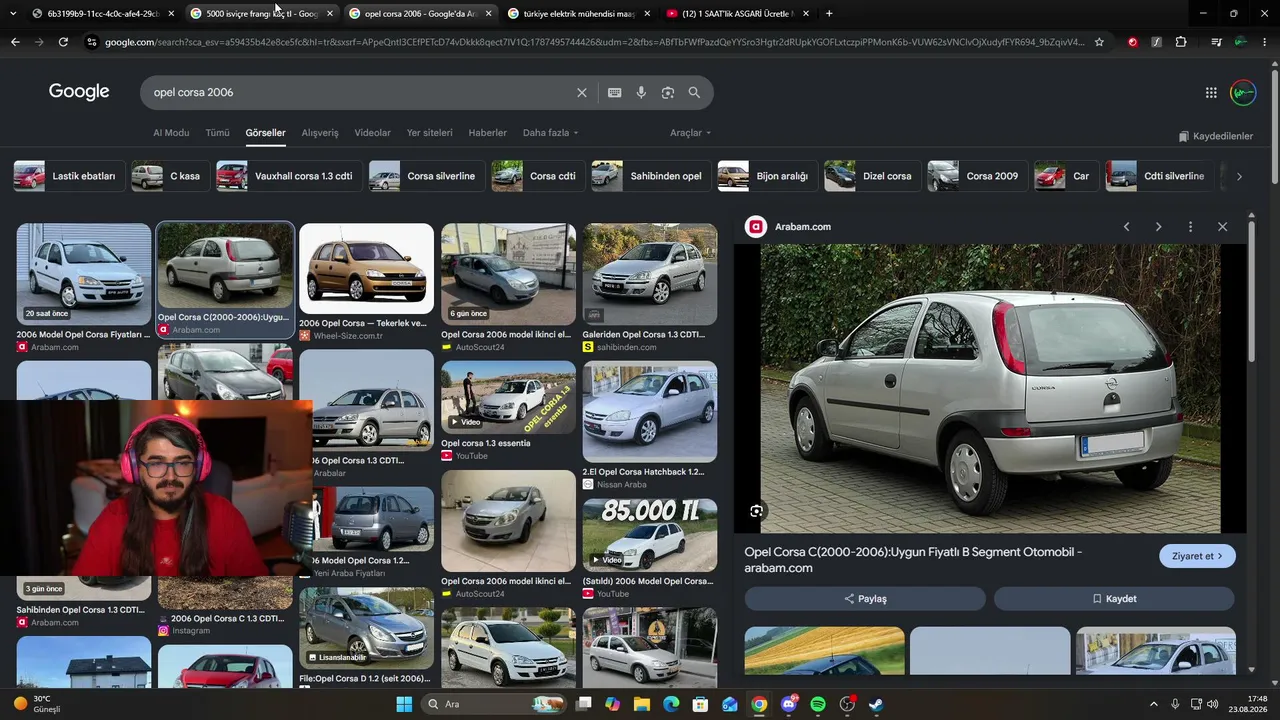Viewport: 1280px width, 720px height.
Task: Open Steam from the taskbar
Action: 876,704
